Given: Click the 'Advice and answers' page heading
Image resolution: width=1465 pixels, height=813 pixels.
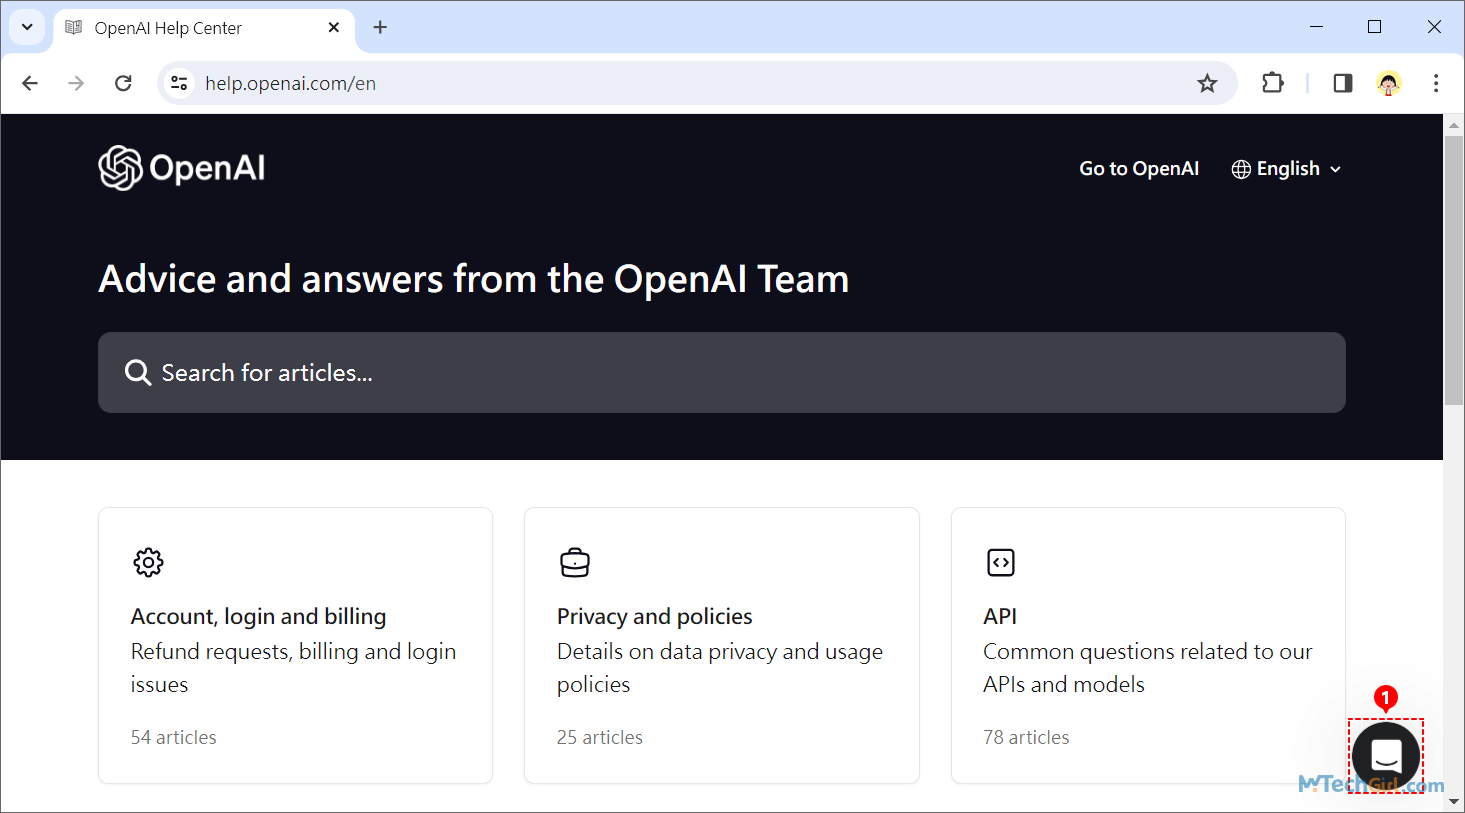Looking at the screenshot, I should point(474,279).
